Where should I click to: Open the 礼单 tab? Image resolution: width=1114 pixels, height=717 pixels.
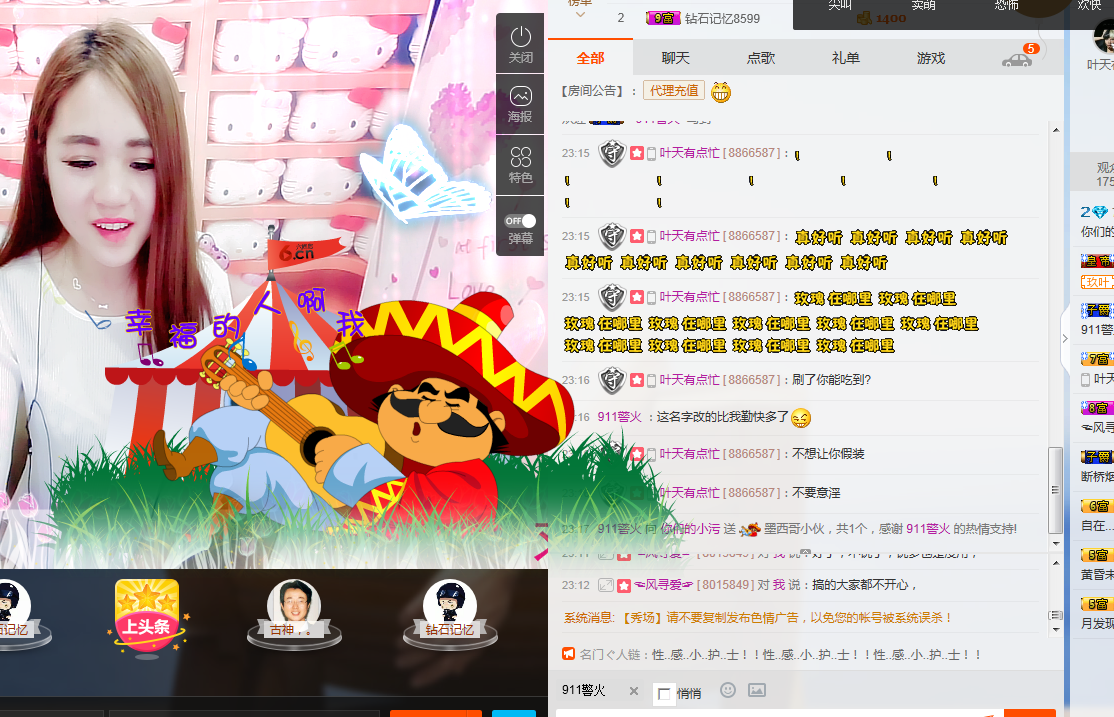846,58
